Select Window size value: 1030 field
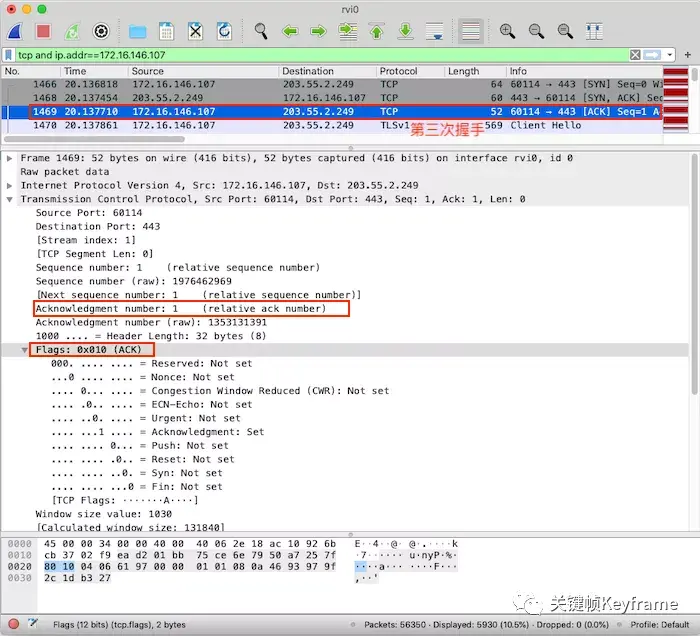This screenshot has width=700, height=636. (104, 514)
